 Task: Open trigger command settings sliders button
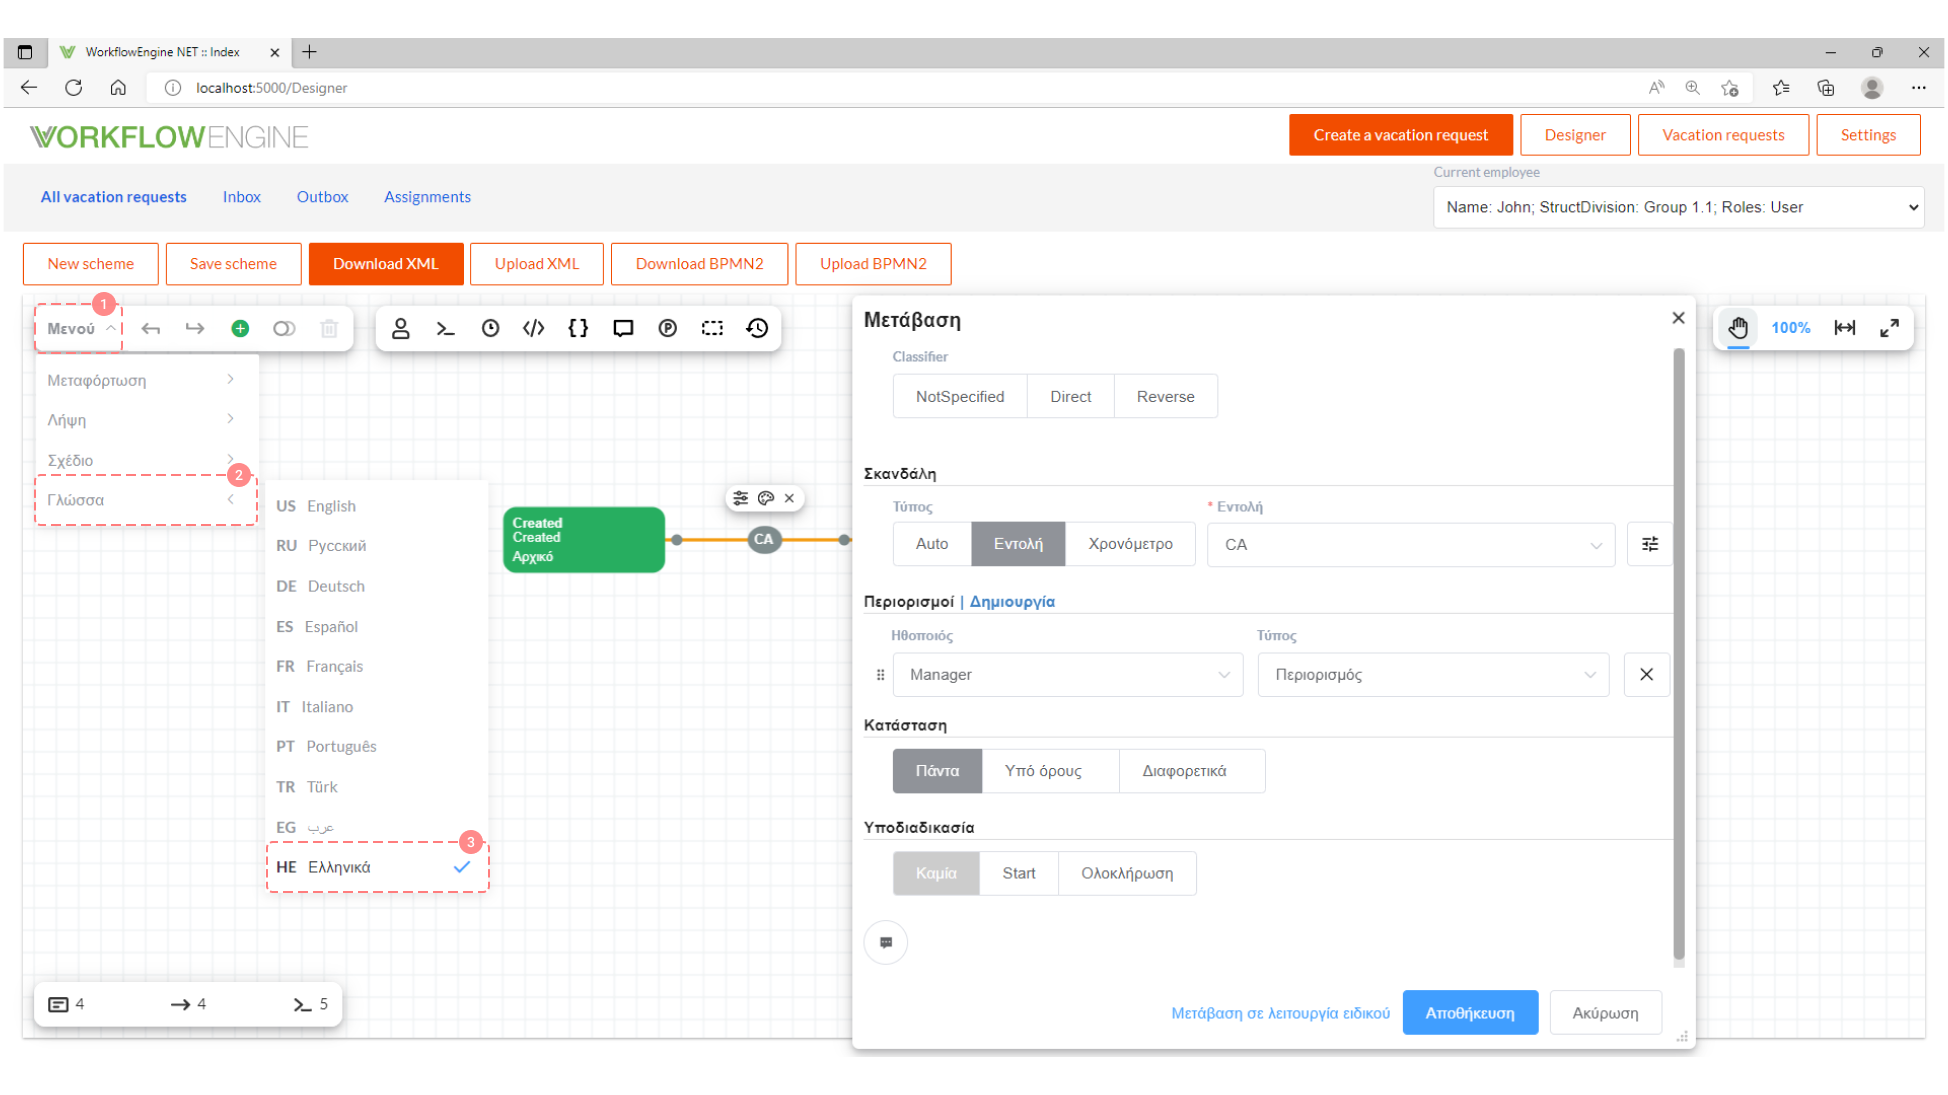click(1650, 544)
